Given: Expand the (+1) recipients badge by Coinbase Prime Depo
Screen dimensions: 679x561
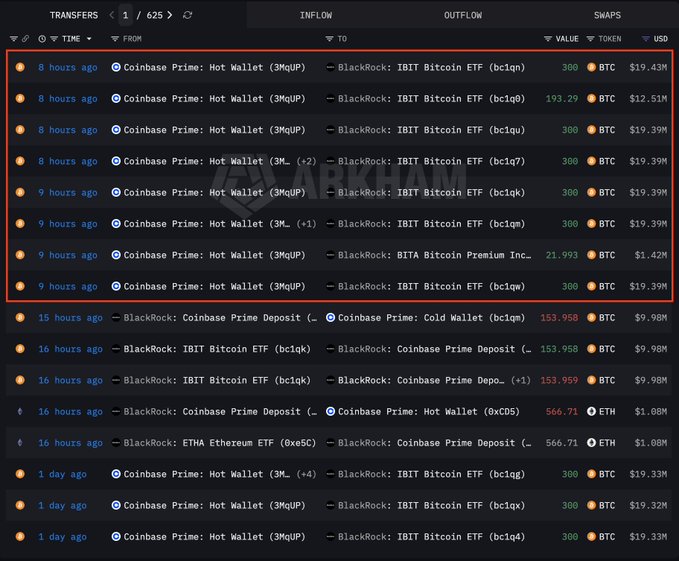Looking at the screenshot, I should [521, 380].
